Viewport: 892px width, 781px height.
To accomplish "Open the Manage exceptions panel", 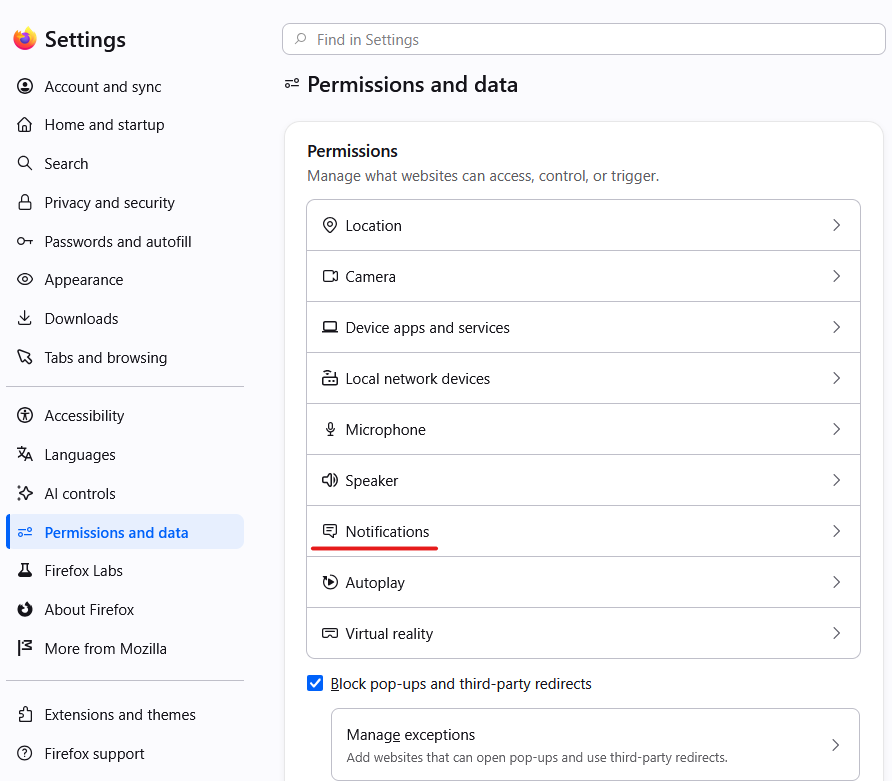I will coord(595,745).
